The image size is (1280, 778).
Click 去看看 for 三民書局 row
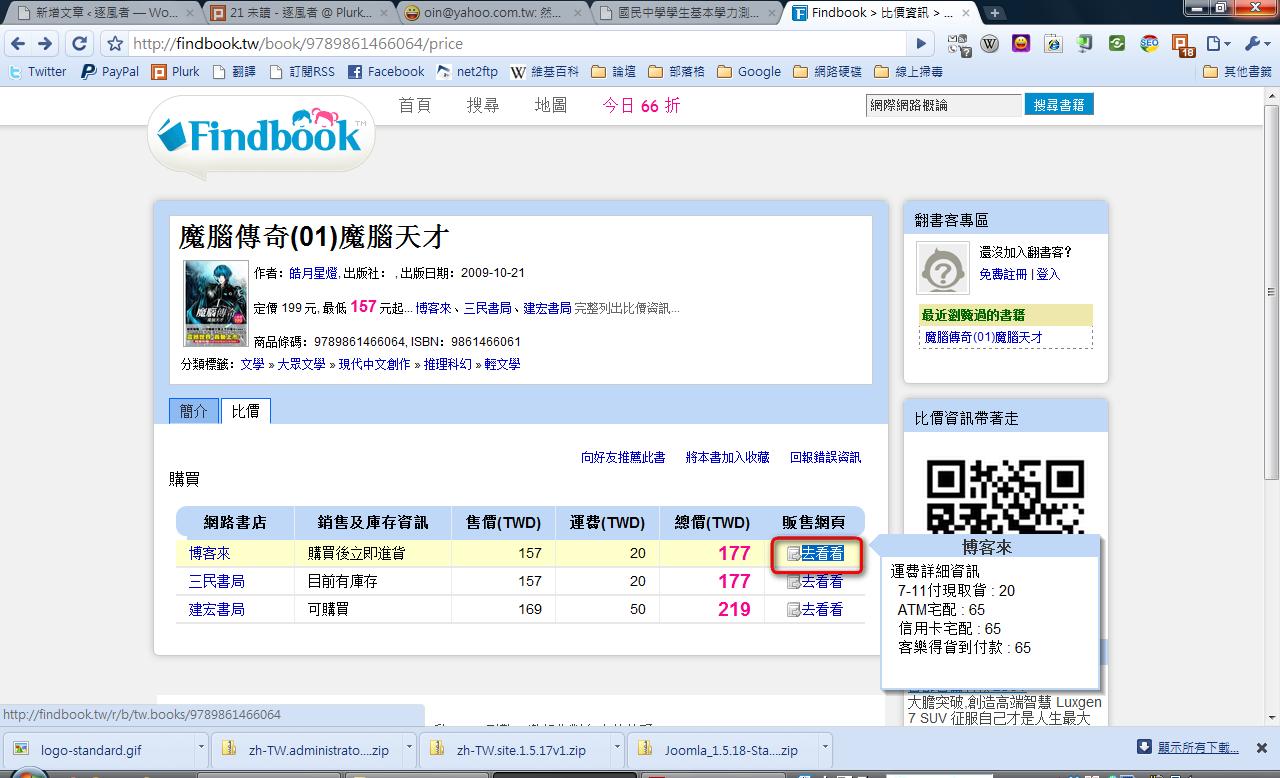pyautogui.click(x=815, y=581)
